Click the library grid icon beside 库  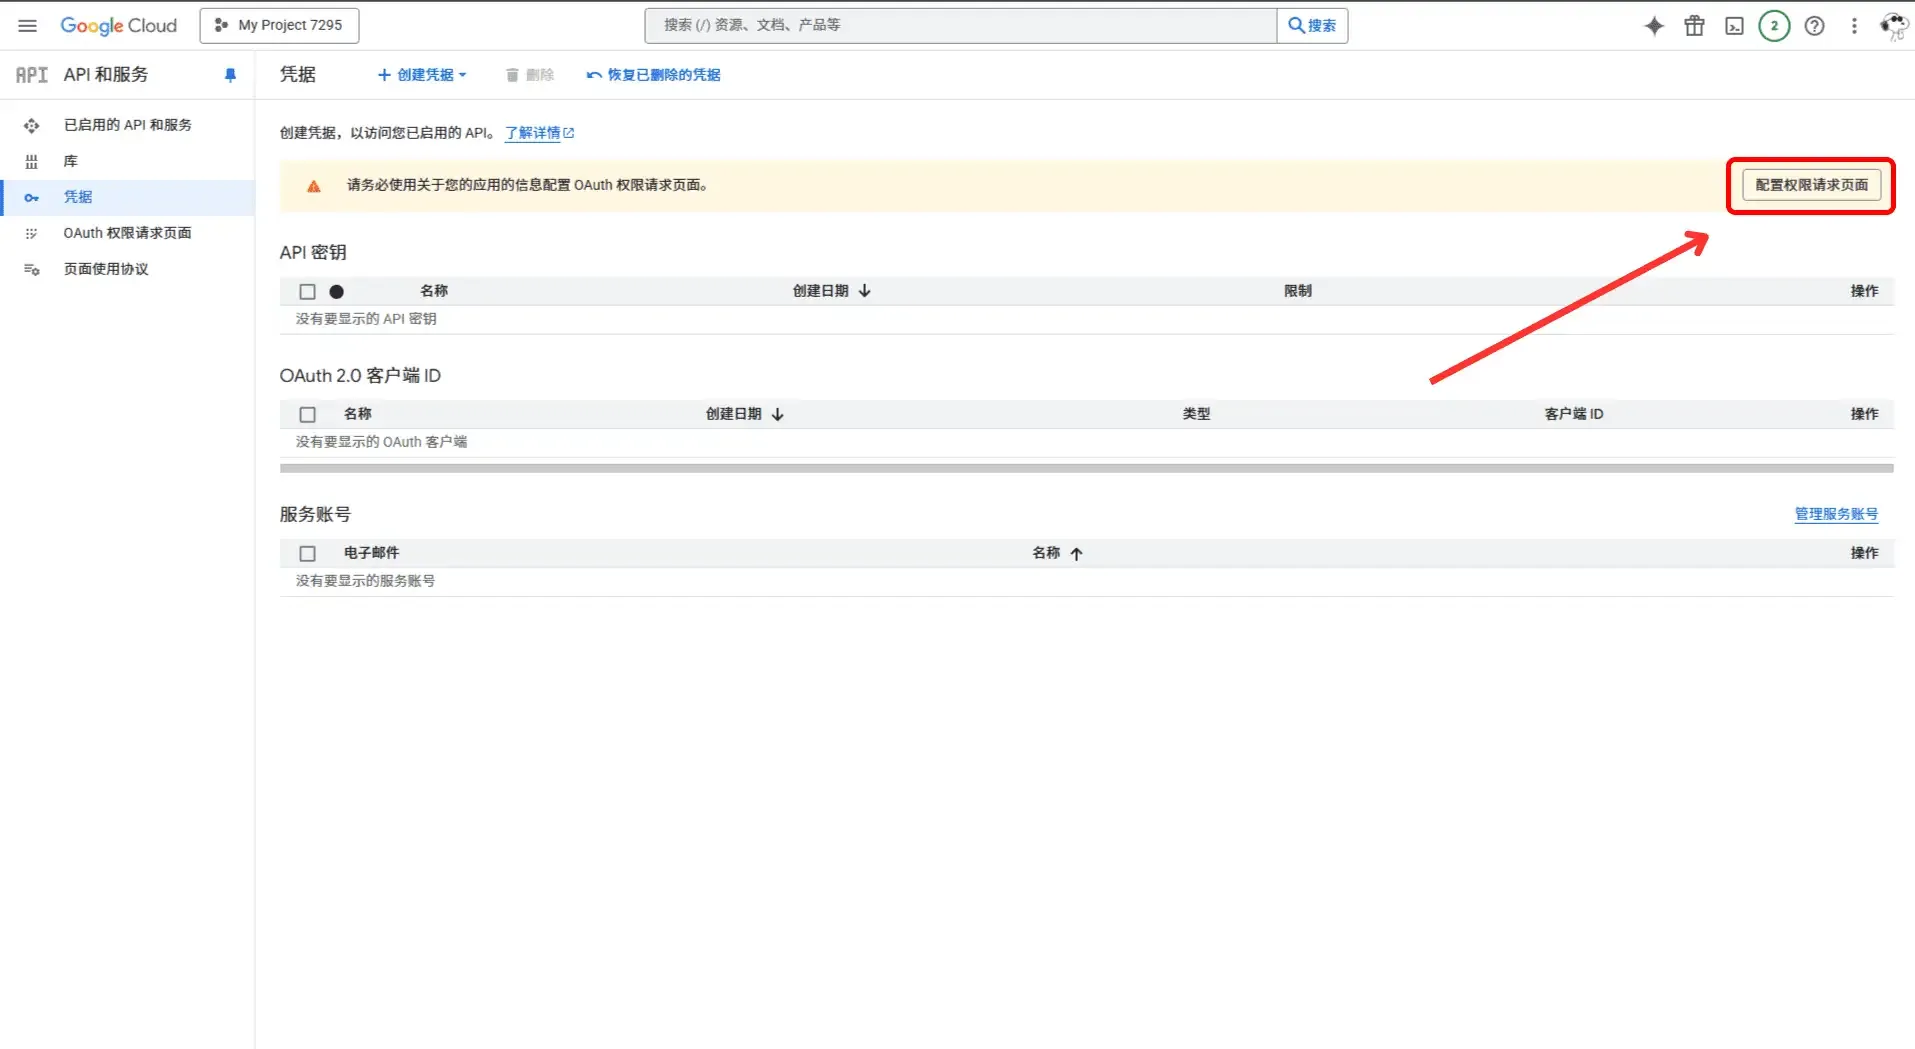click(x=32, y=161)
